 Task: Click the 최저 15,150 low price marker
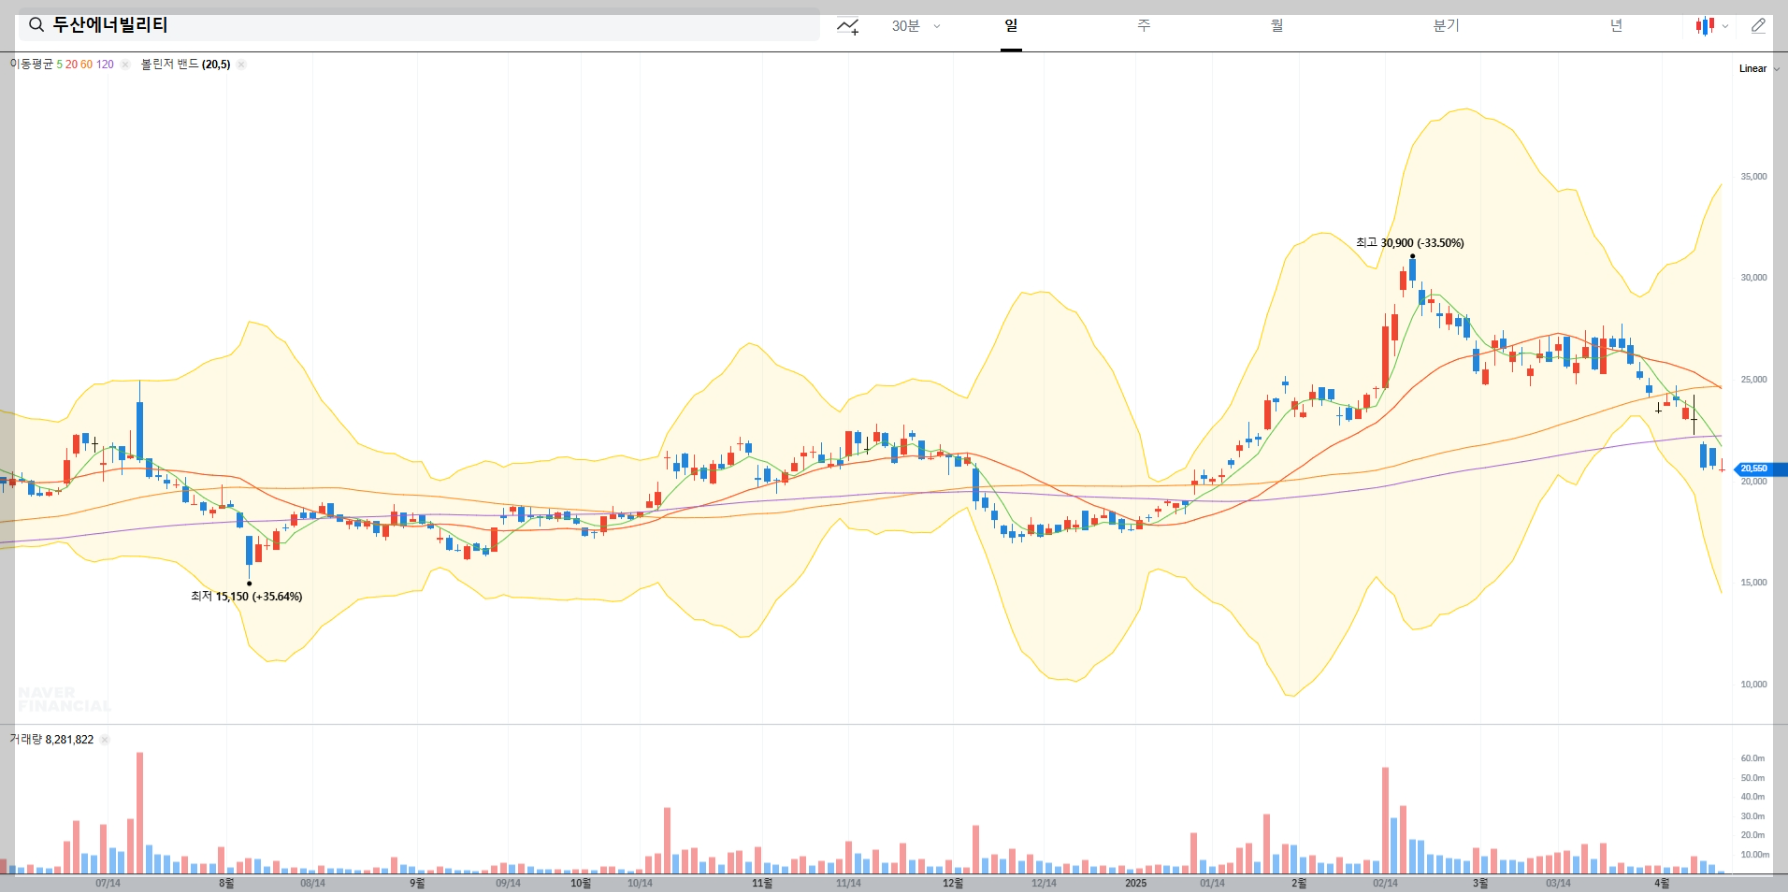pos(246,596)
